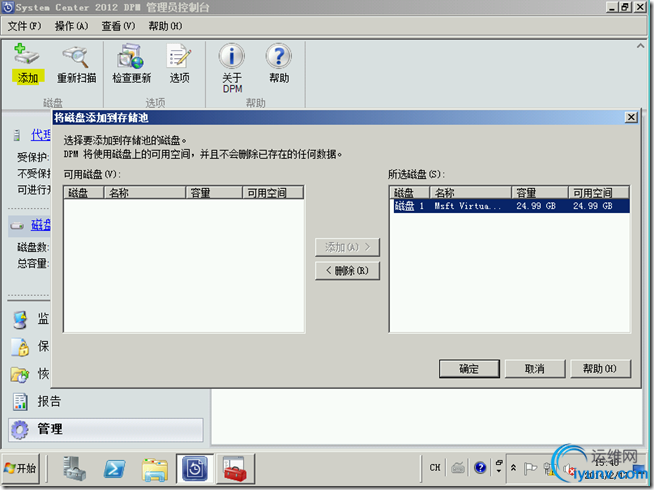
Task: Select the 管理 management navigation item
Action: tap(106, 430)
